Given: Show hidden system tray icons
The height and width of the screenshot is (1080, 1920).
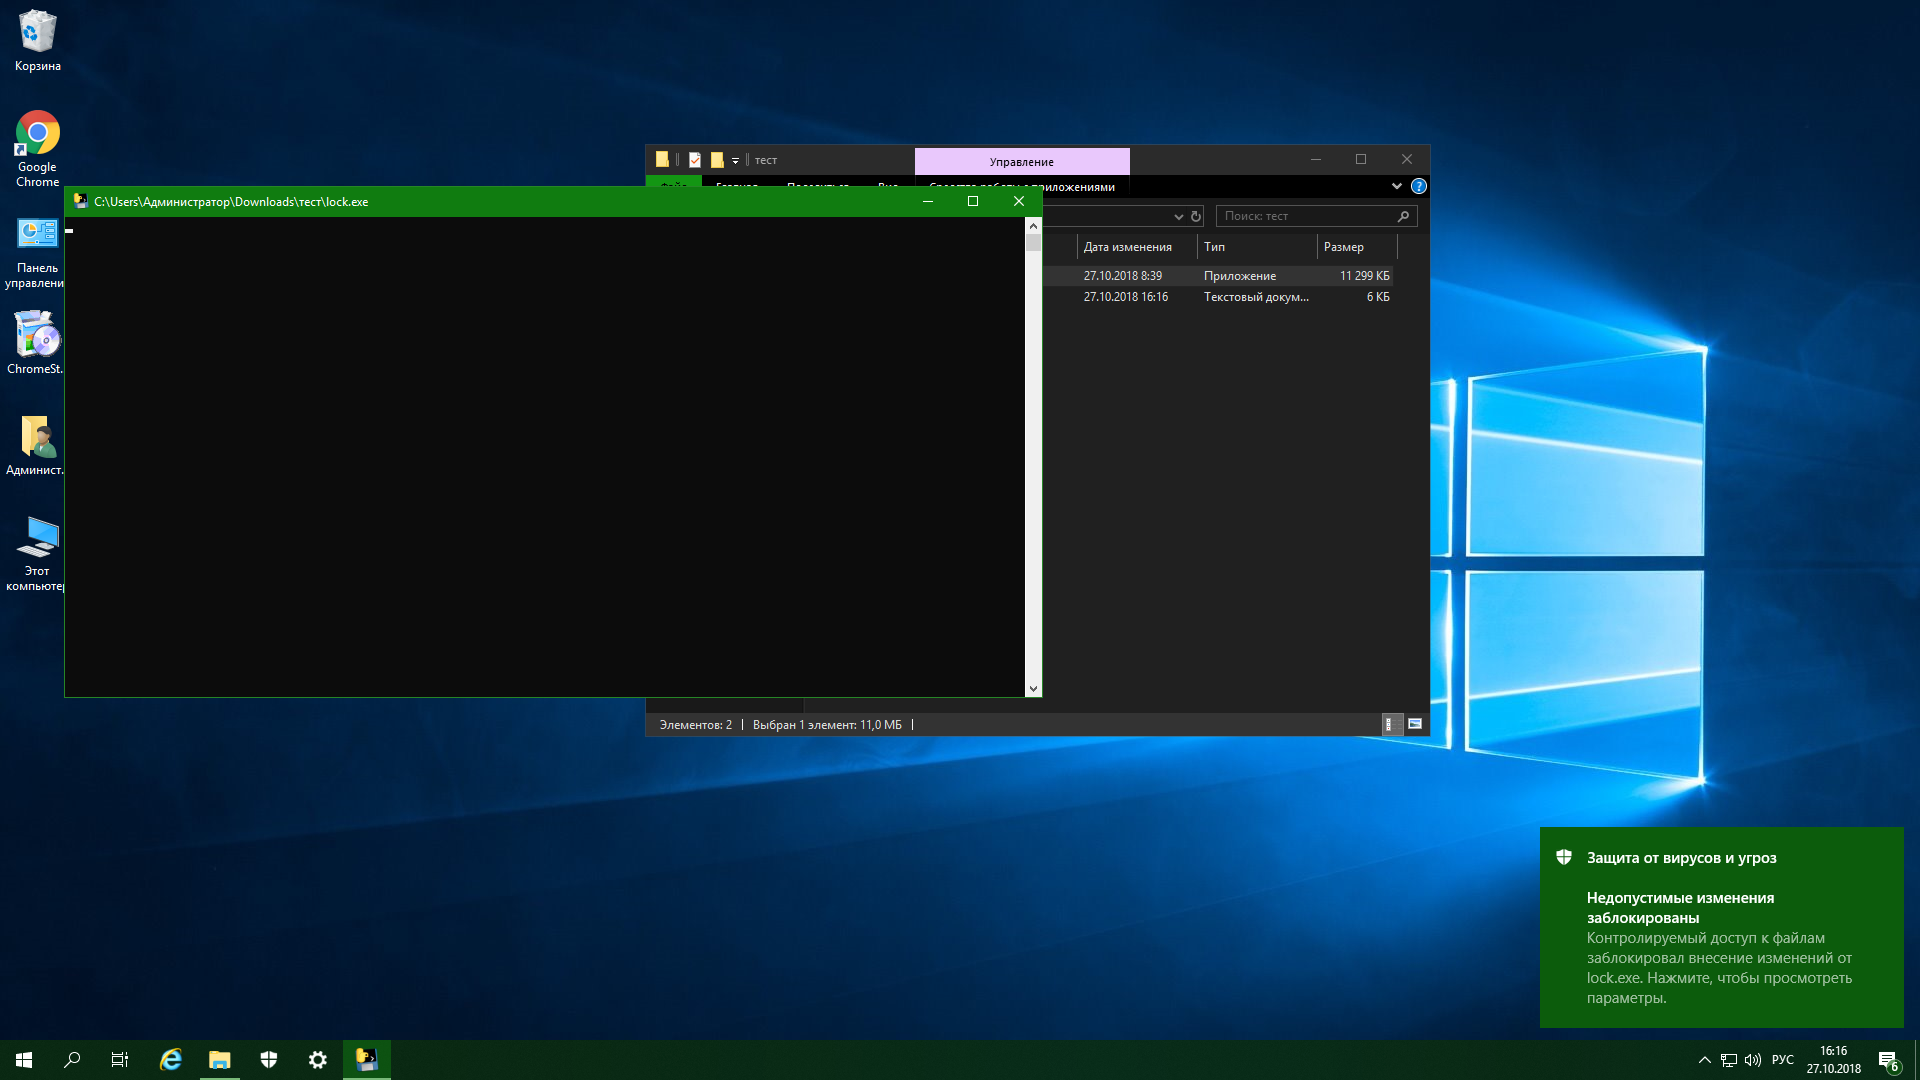Looking at the screenshot, I should pos(1704,1060).
